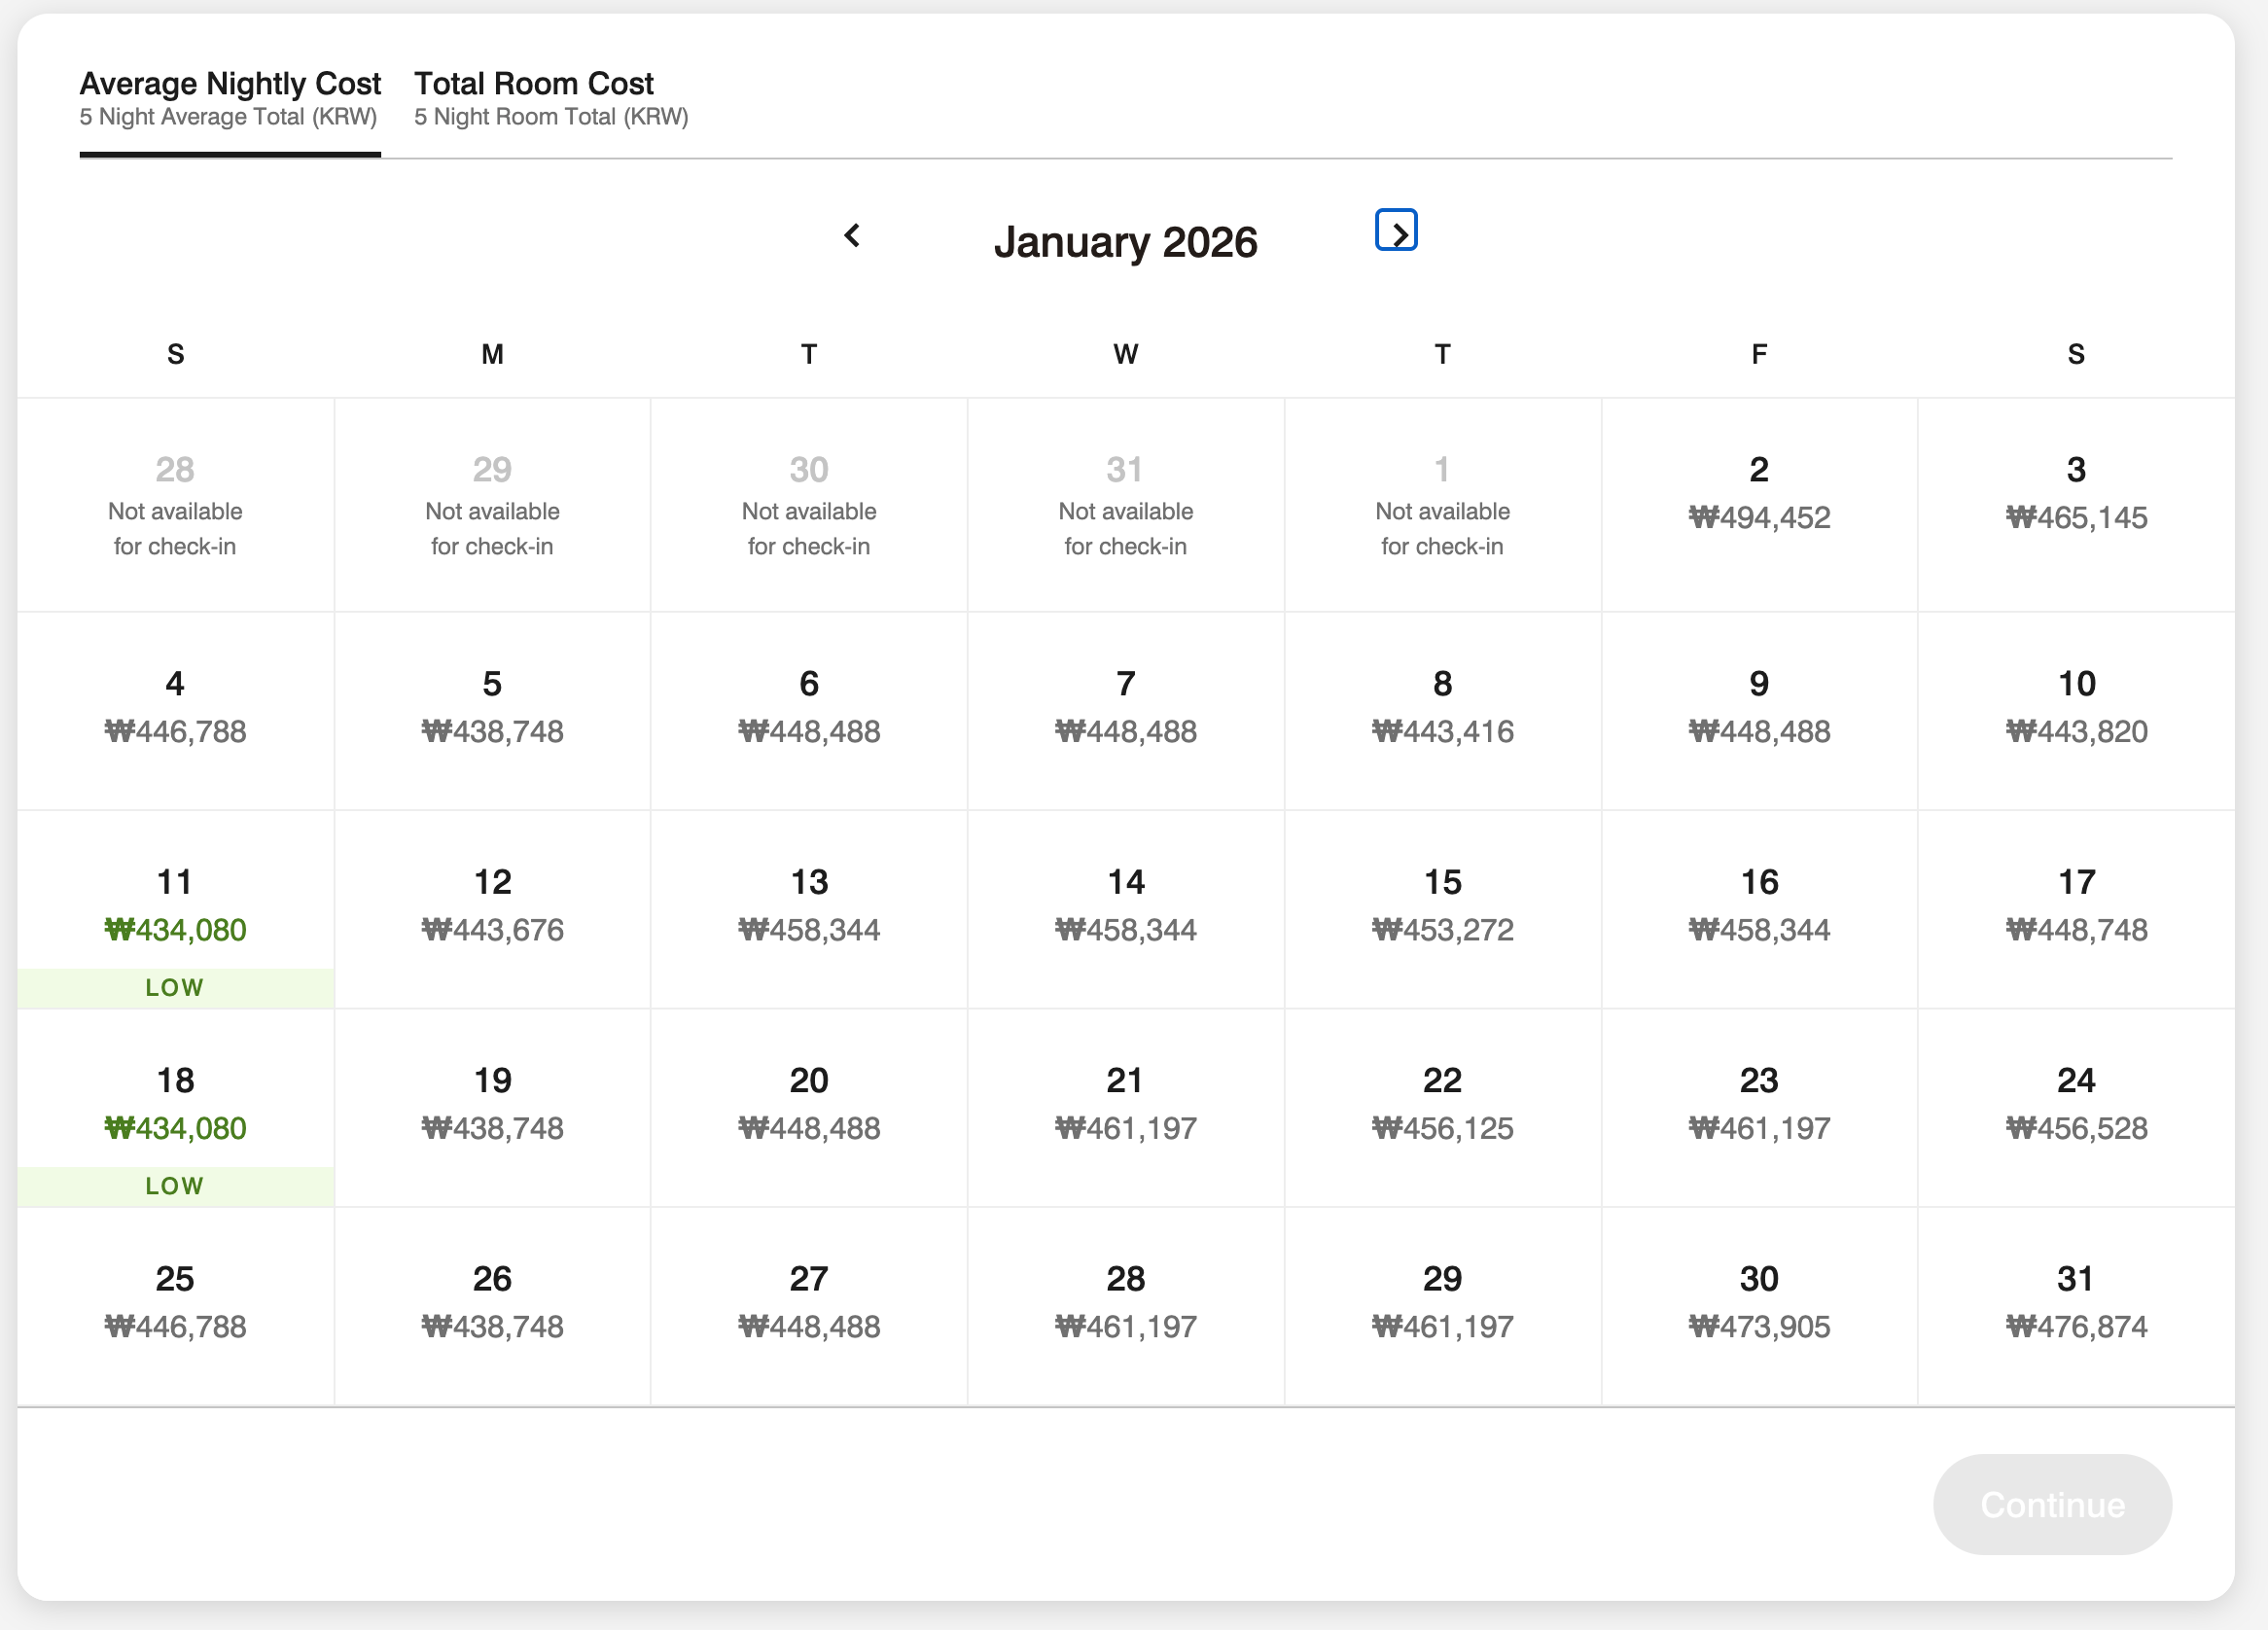The height and width of the screenshot is (1630, 2268).
Task: Select January 24 priced ₩456,528
Action: 2076,1104
